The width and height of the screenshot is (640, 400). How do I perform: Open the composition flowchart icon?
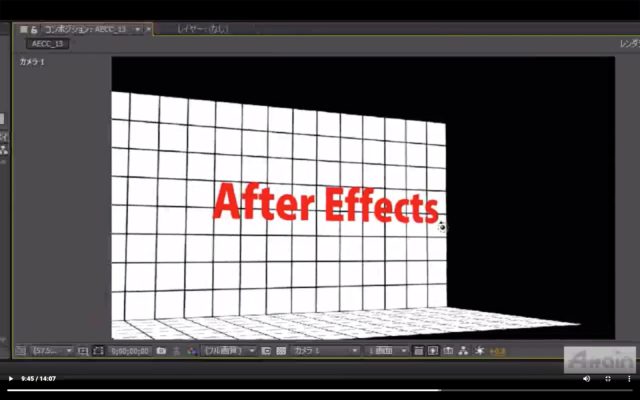pos(463,351)
